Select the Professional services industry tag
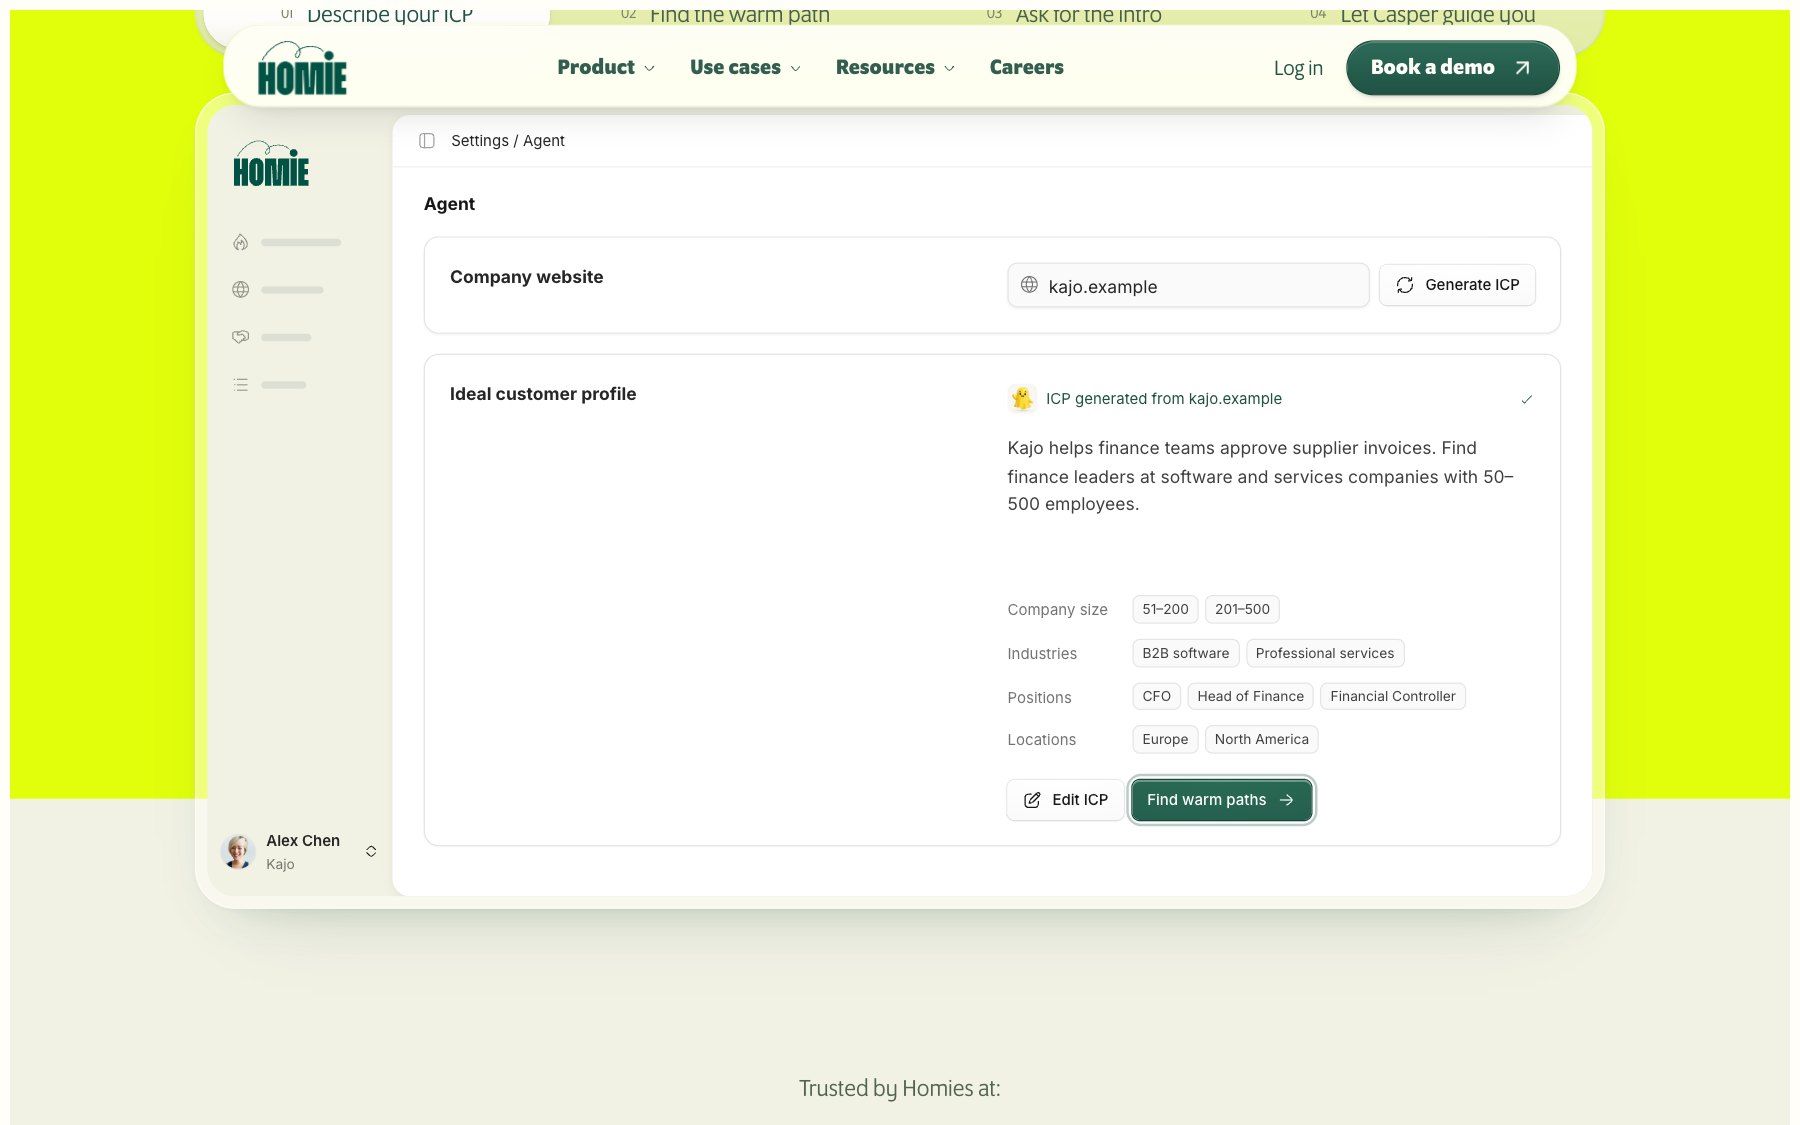The height and width of the screenshot is (1125, 1800). (1324, 653)
